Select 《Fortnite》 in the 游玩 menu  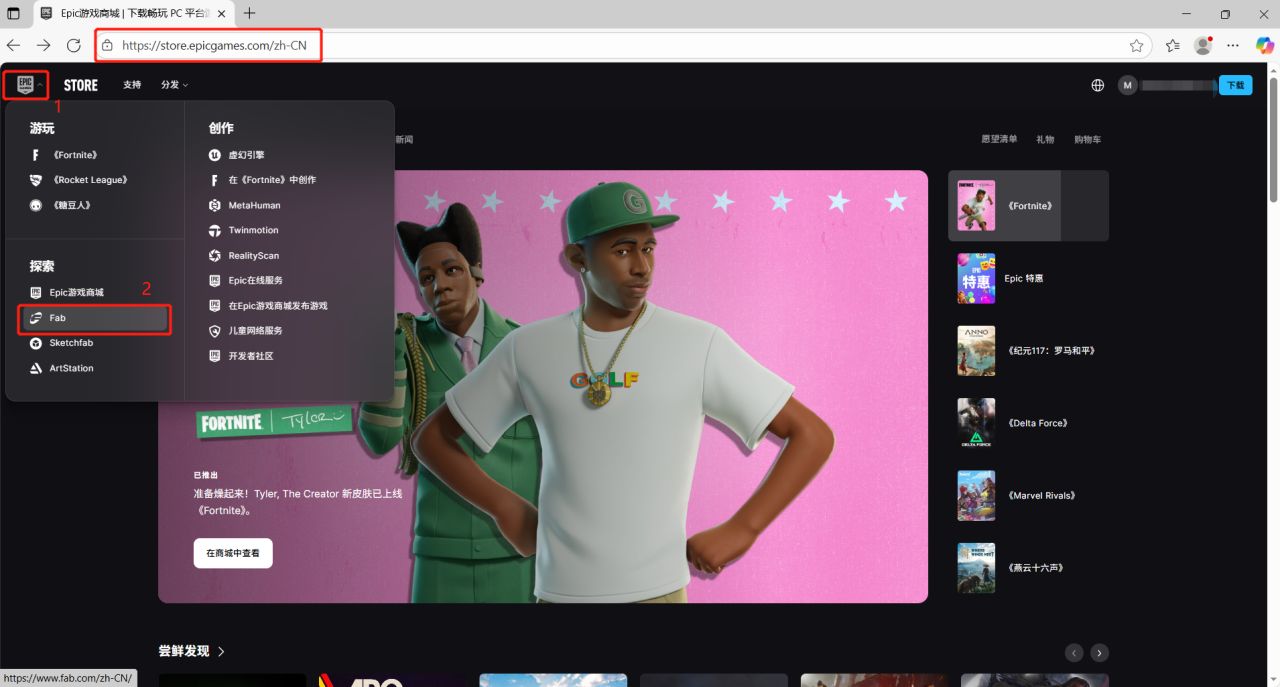point(75,155)
